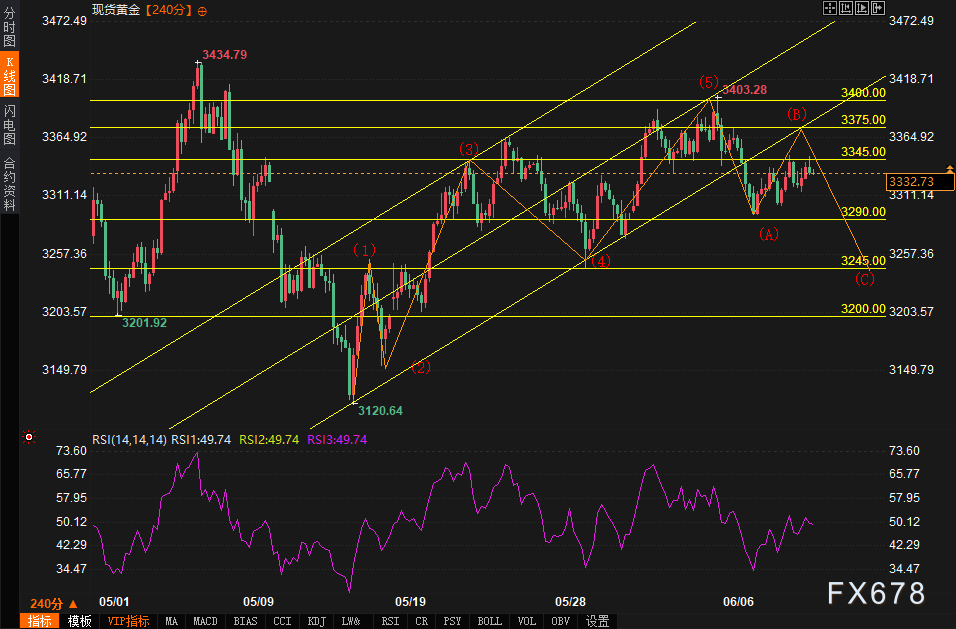Click the jump-to-start chart icon
This screenshot has width=956, height=629.
click(846, 9)
